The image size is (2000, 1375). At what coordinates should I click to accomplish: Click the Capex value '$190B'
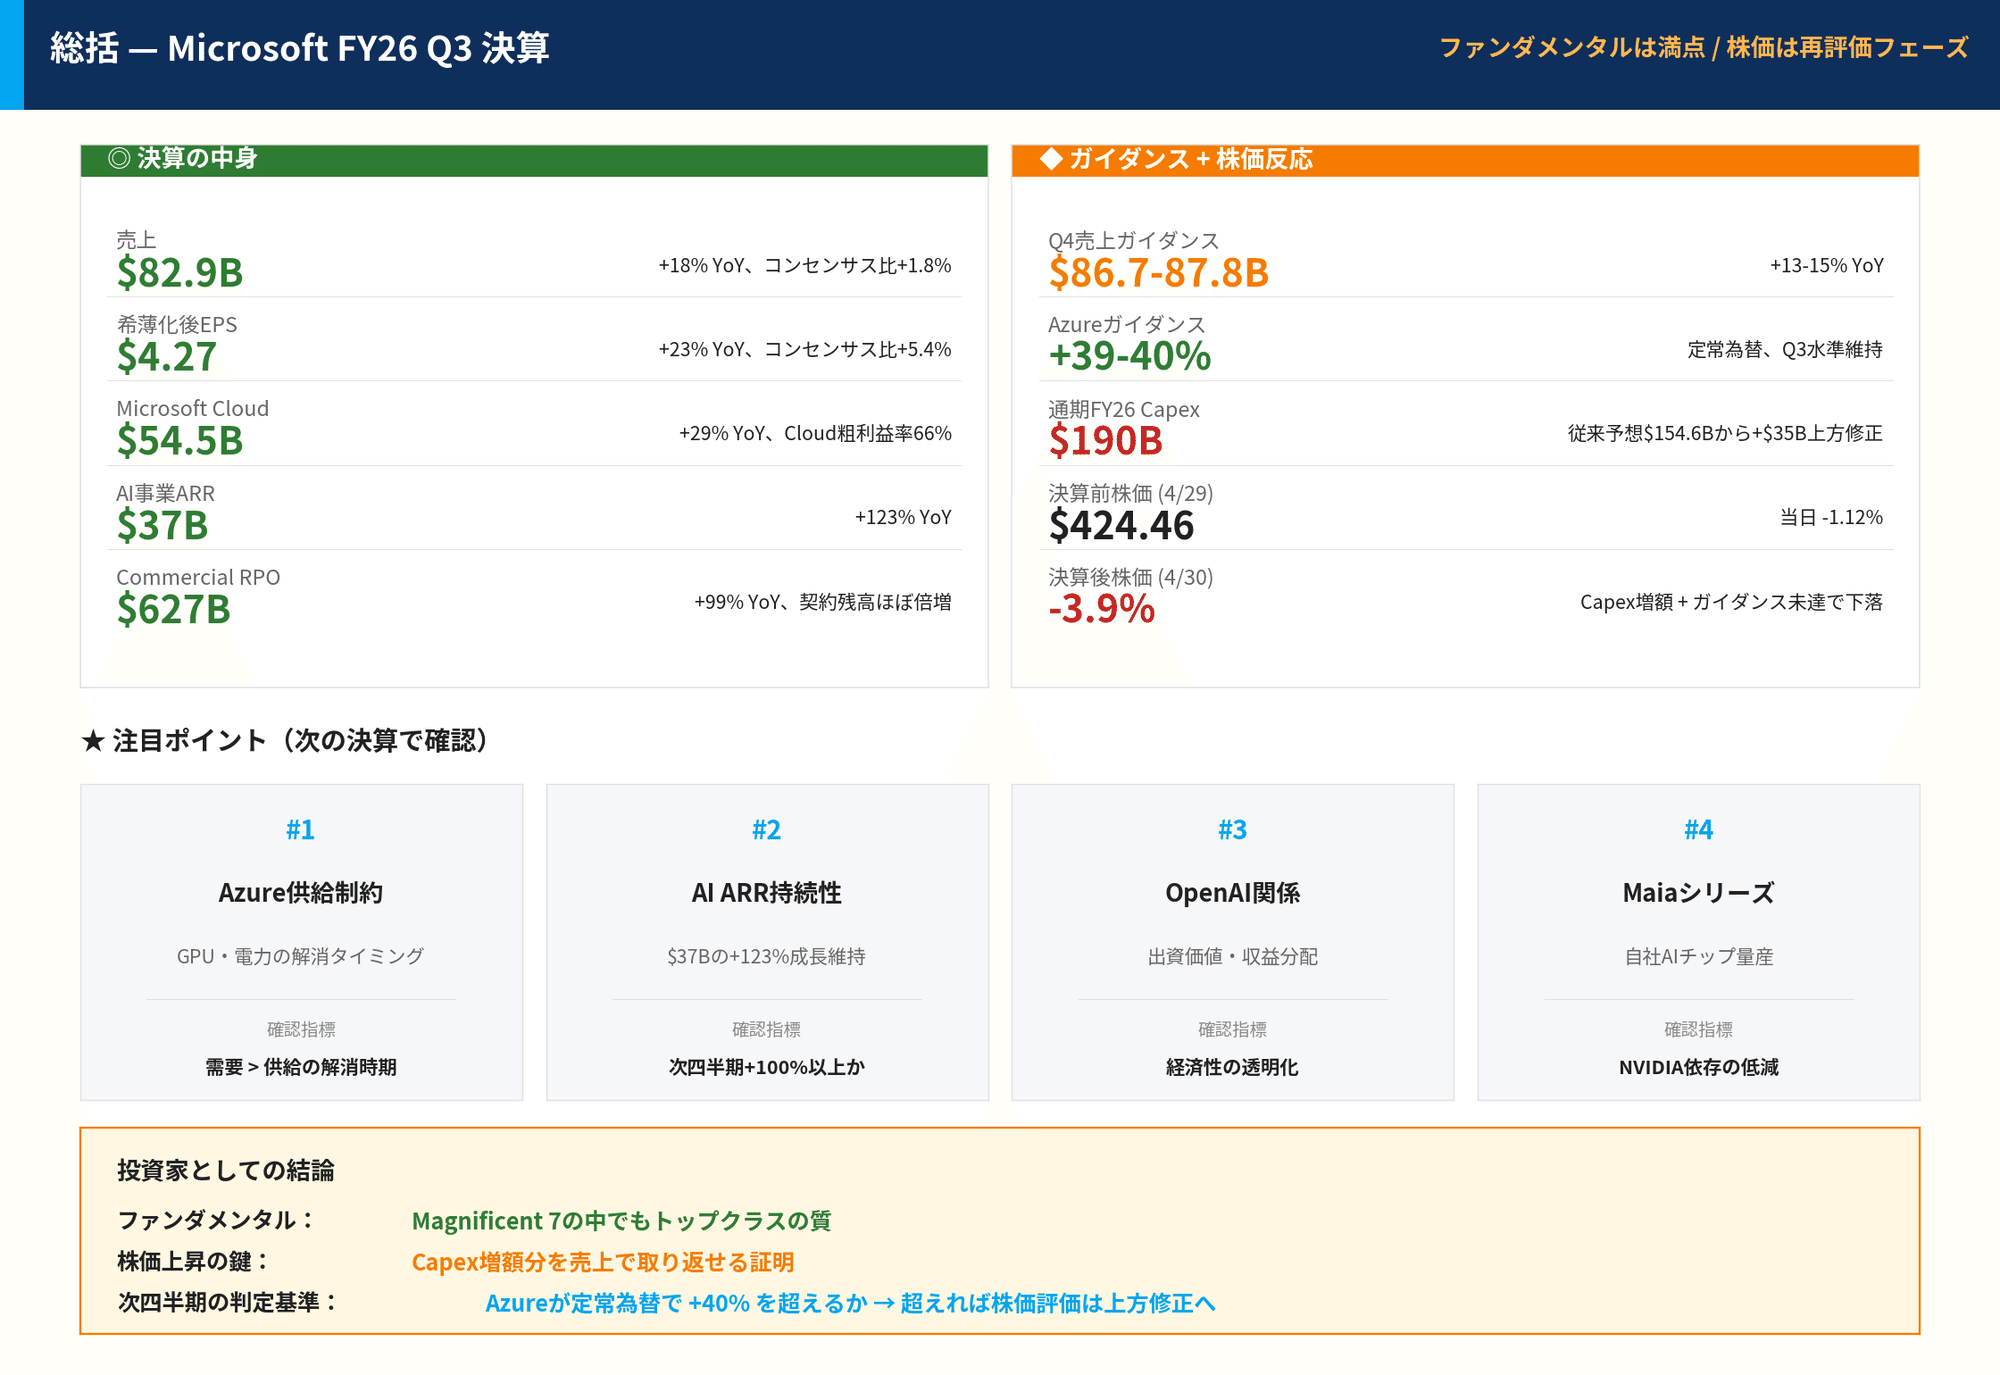tap(1106, 440)
